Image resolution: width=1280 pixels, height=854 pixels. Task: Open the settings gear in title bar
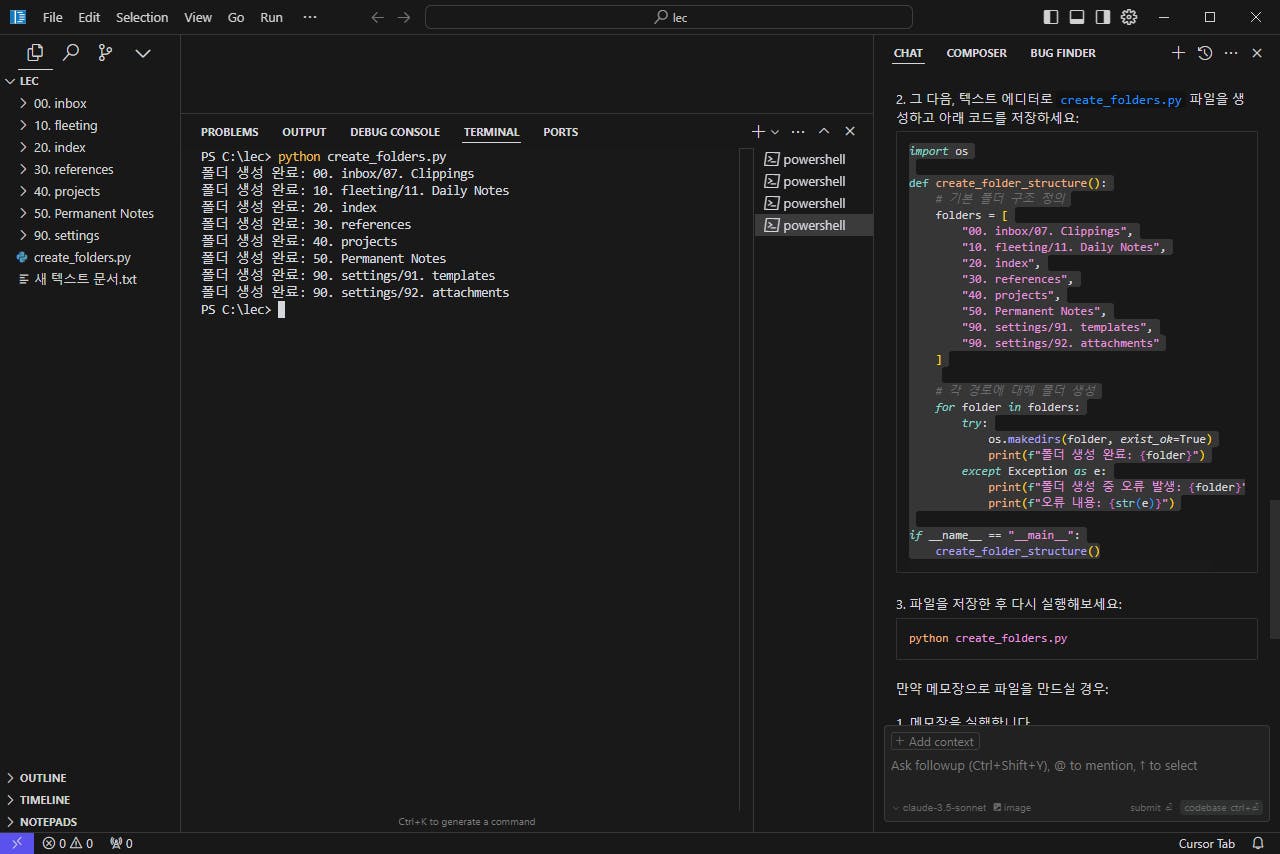(1129, 17)
